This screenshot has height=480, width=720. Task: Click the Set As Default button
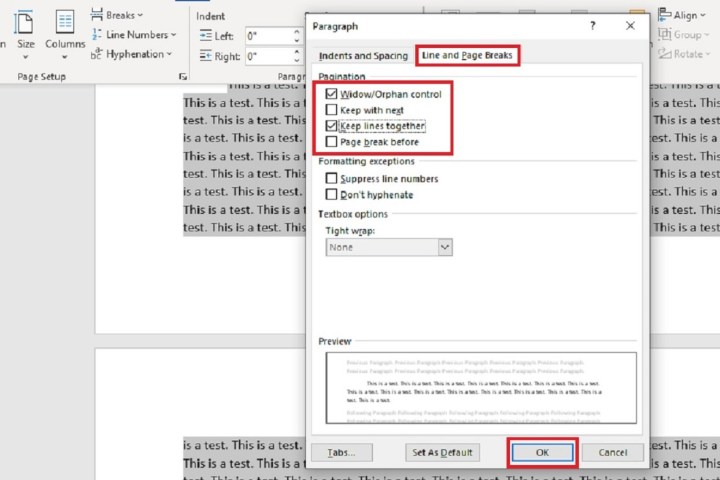(x=444, y=452)
